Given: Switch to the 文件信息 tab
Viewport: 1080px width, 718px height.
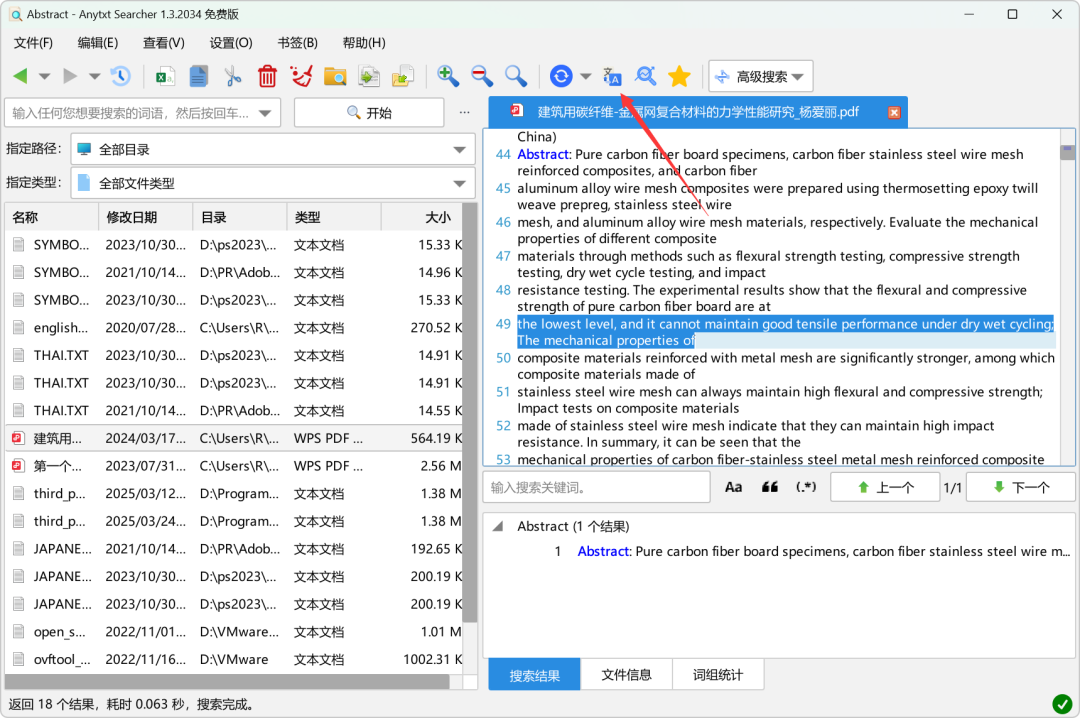Looking at the screenshot, I should pos(626,675).
